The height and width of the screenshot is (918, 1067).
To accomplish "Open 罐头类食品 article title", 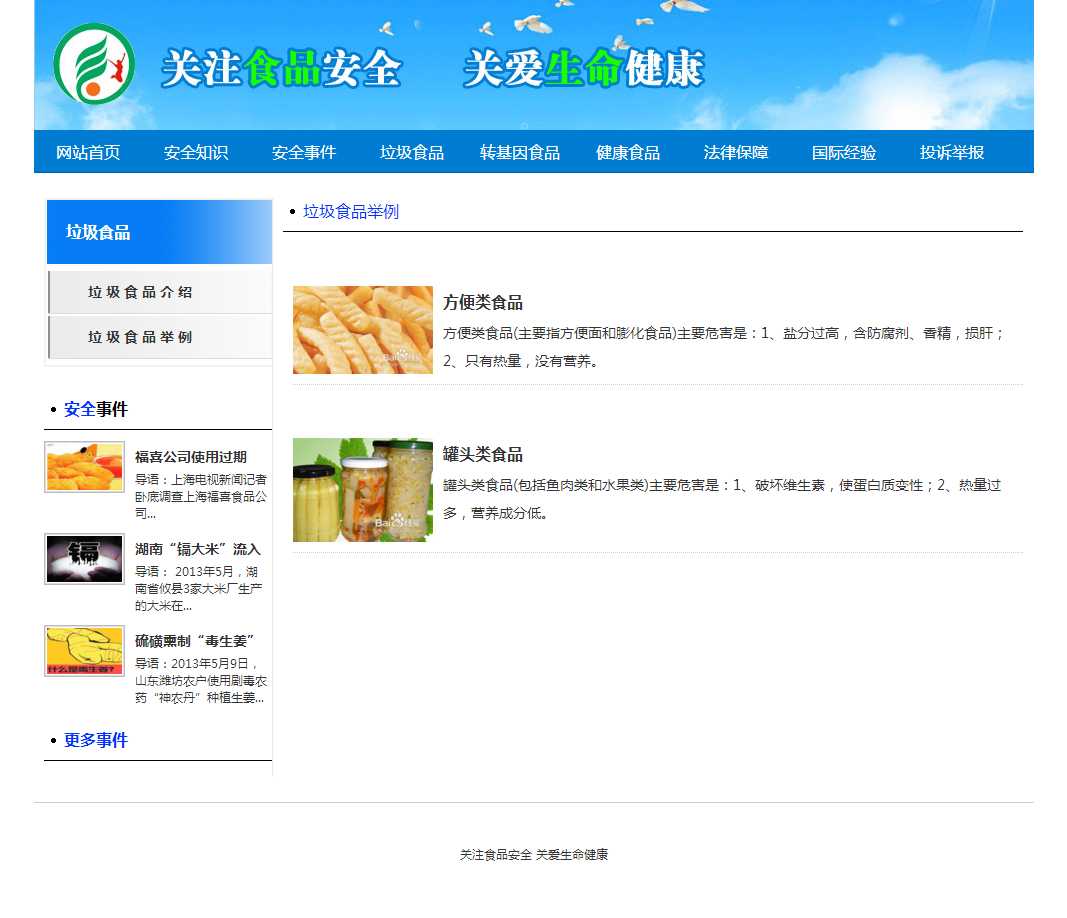I will 483,455.
